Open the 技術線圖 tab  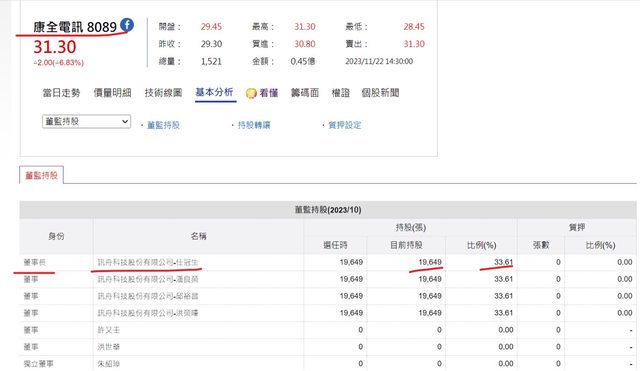click(x=163, y=93)
